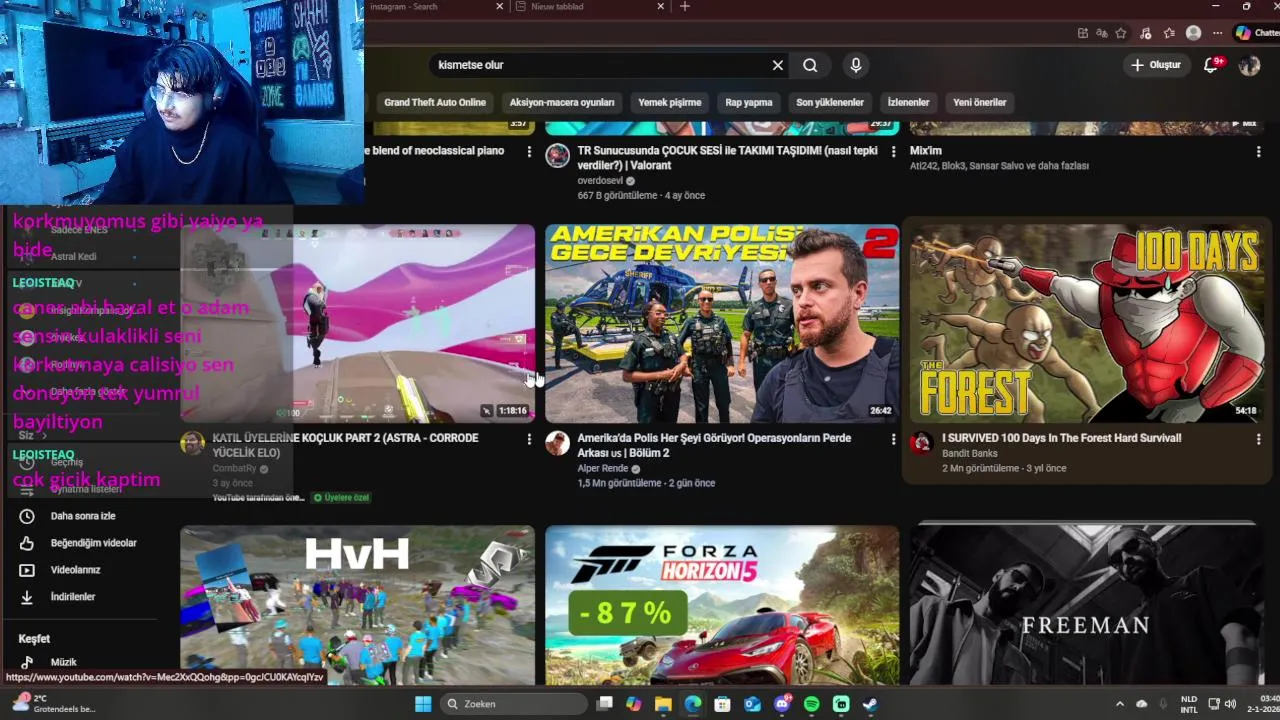This screenshot has width=1280, height=720.
Task: Close the Nieuw tabblad tab
Action: [x=661, y=6]
